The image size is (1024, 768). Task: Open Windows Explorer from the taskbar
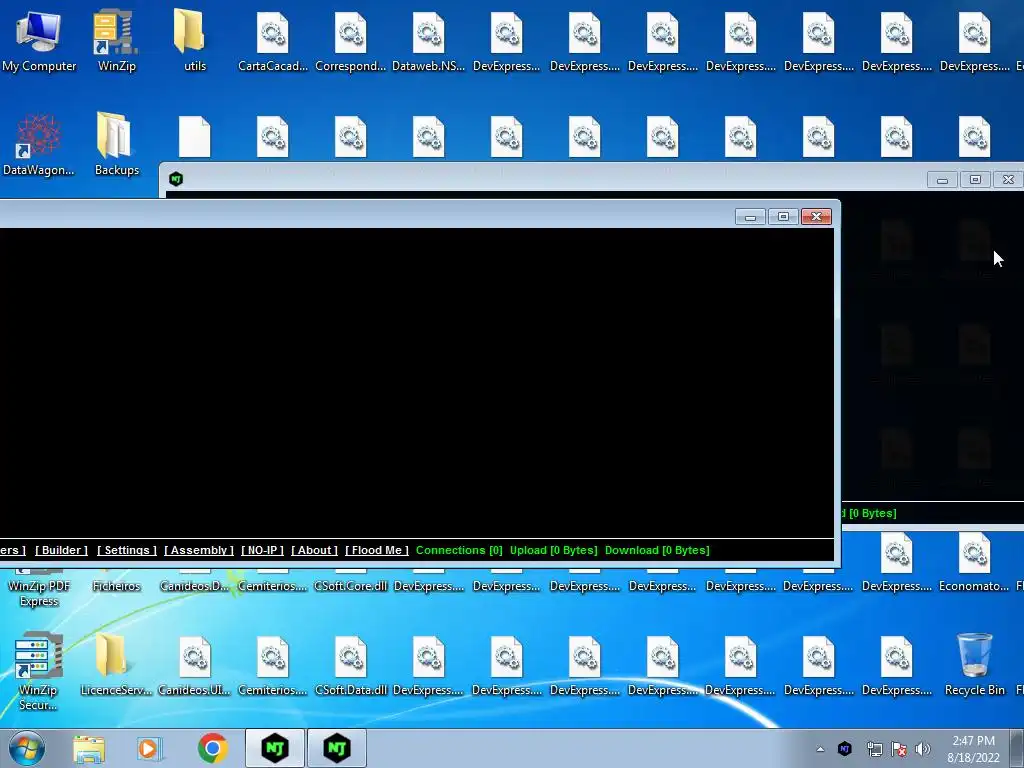coord(89,748)
